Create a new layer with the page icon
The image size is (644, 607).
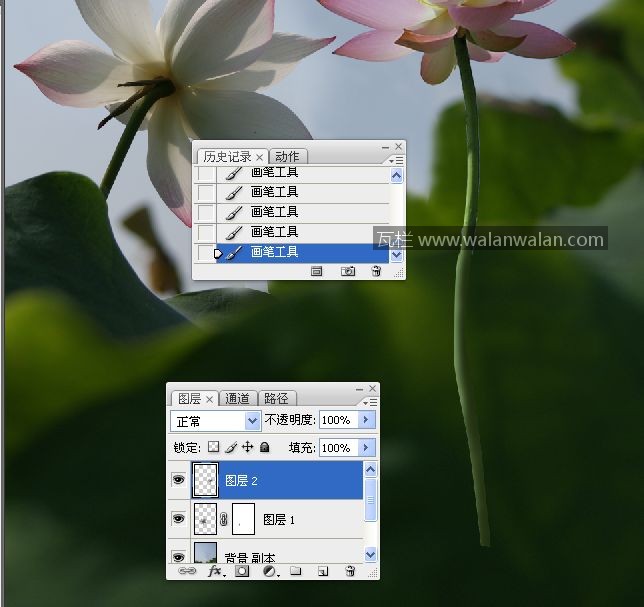pos(323,571)
